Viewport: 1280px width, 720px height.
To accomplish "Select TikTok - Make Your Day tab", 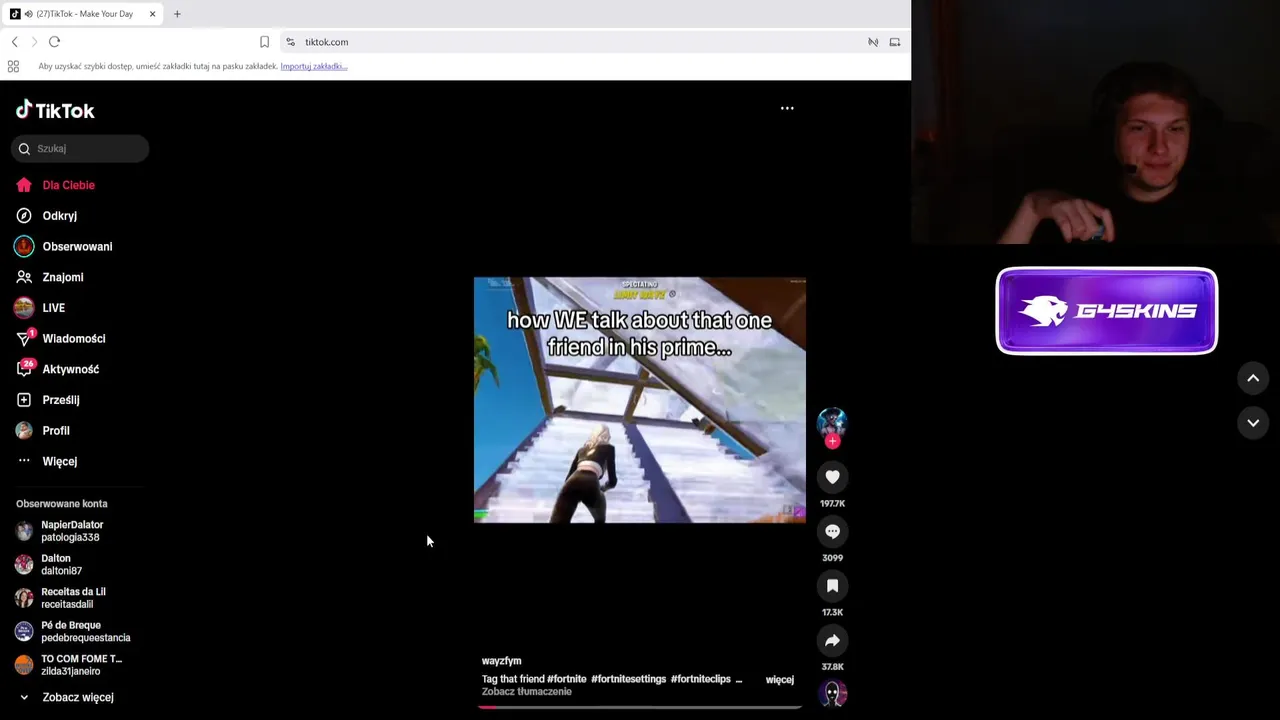I will 84,14.
